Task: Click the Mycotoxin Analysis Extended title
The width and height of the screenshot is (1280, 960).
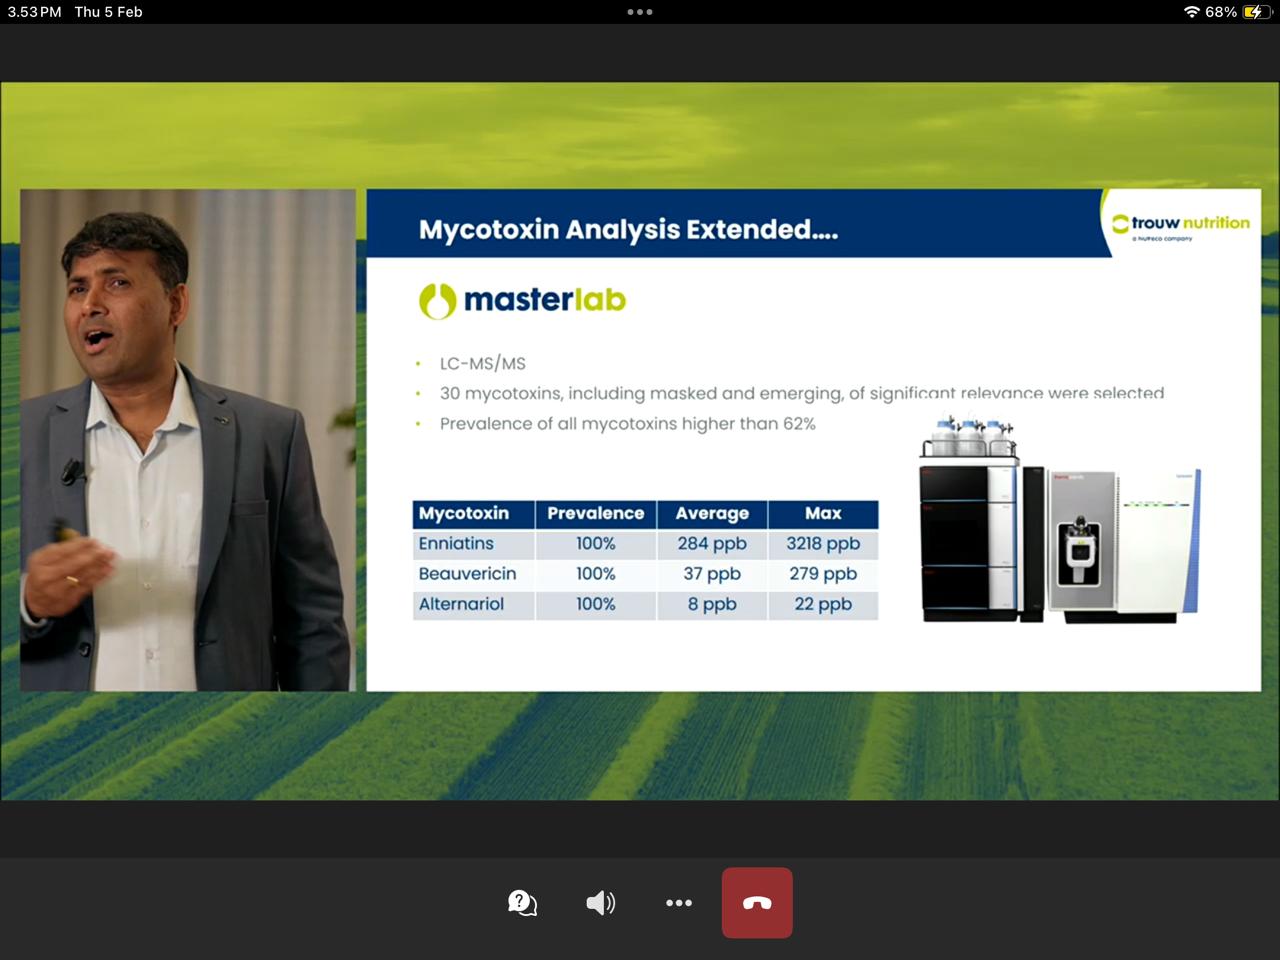Action: (x=628, y=230)
